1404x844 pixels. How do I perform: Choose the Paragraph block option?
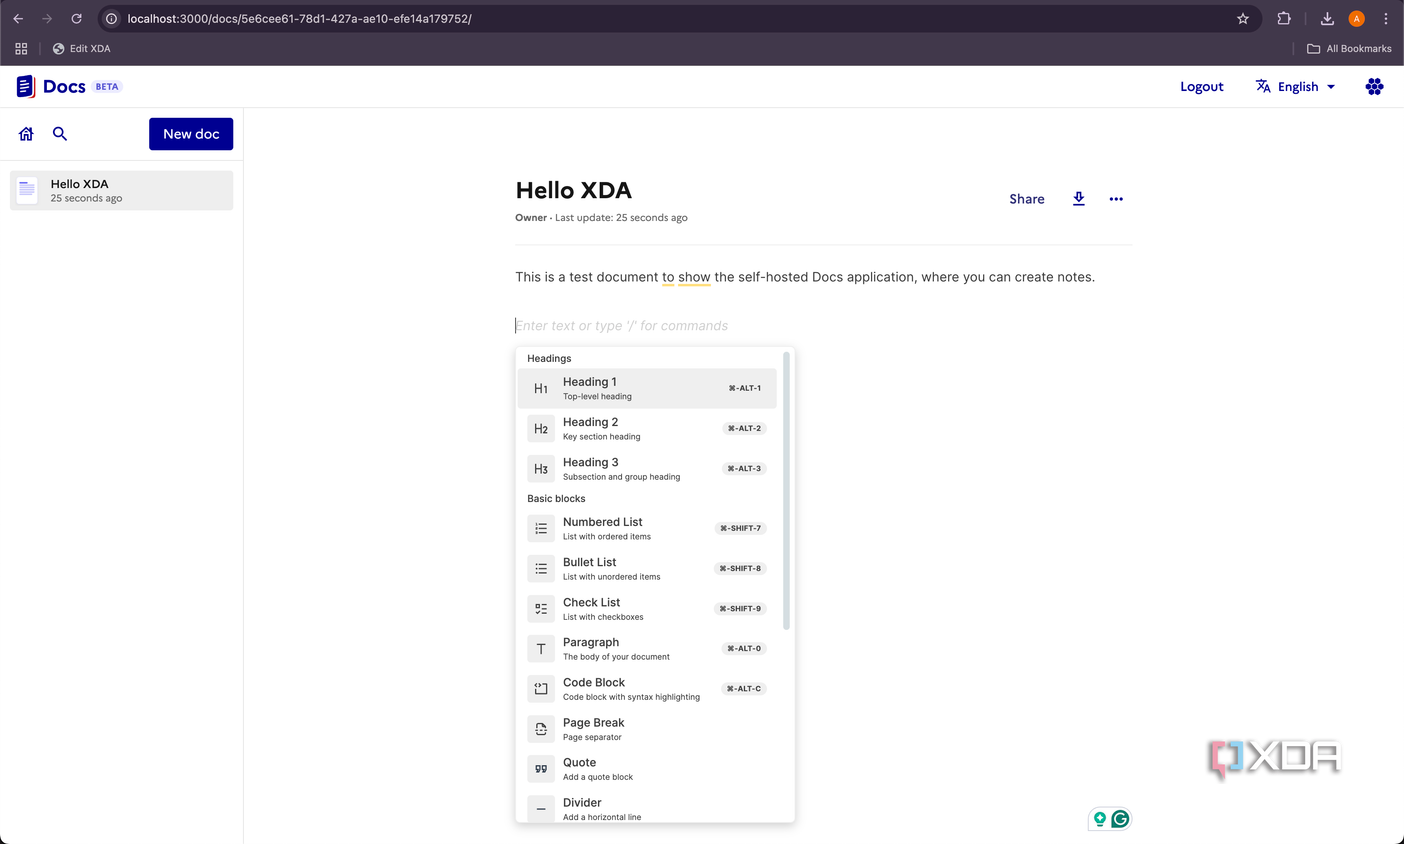[647, 648]
